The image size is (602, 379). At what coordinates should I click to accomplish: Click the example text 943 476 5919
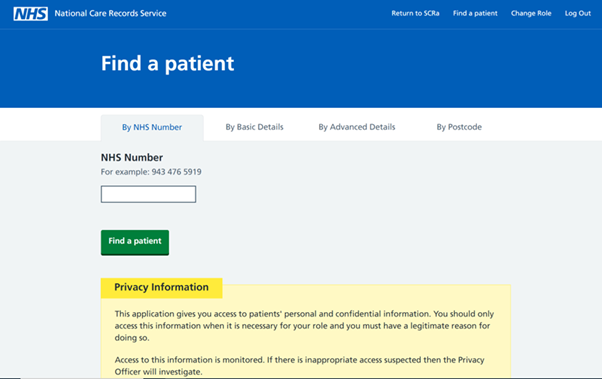(x=176, y=172)
